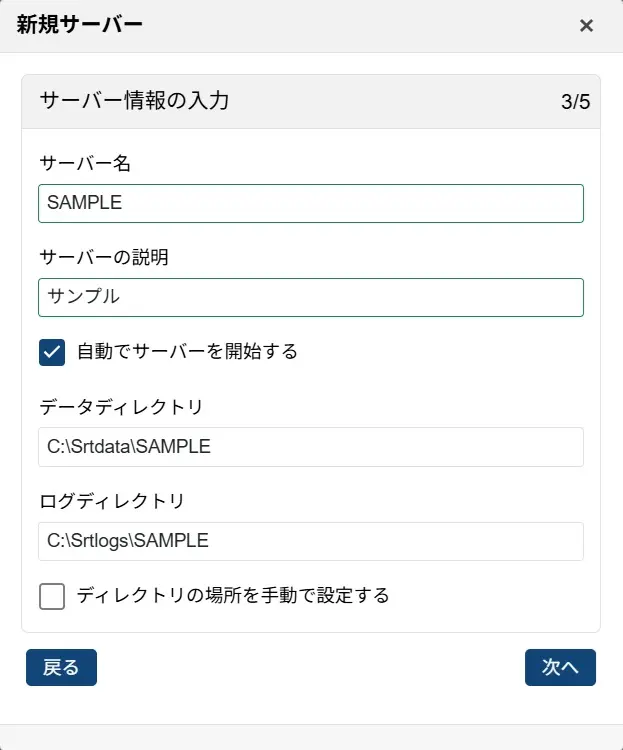Enable ディレクトリの場所を手動で設定する checkbox
Screen dimensions: 623x750
[x=52, y=596]
